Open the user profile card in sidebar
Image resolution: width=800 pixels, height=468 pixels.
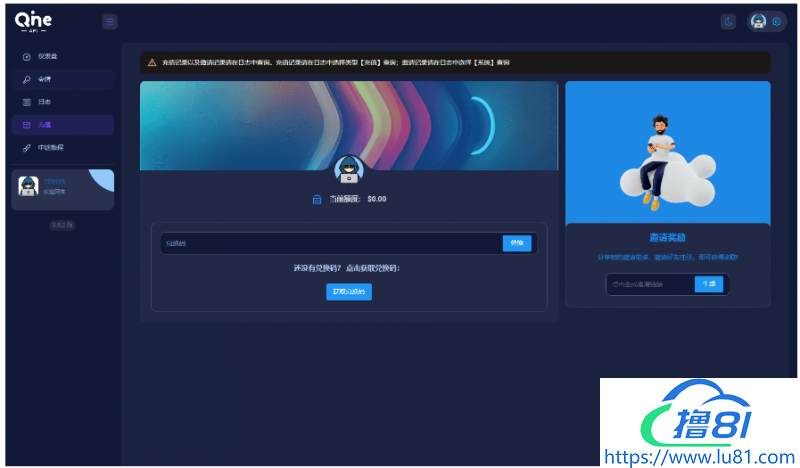62,189
